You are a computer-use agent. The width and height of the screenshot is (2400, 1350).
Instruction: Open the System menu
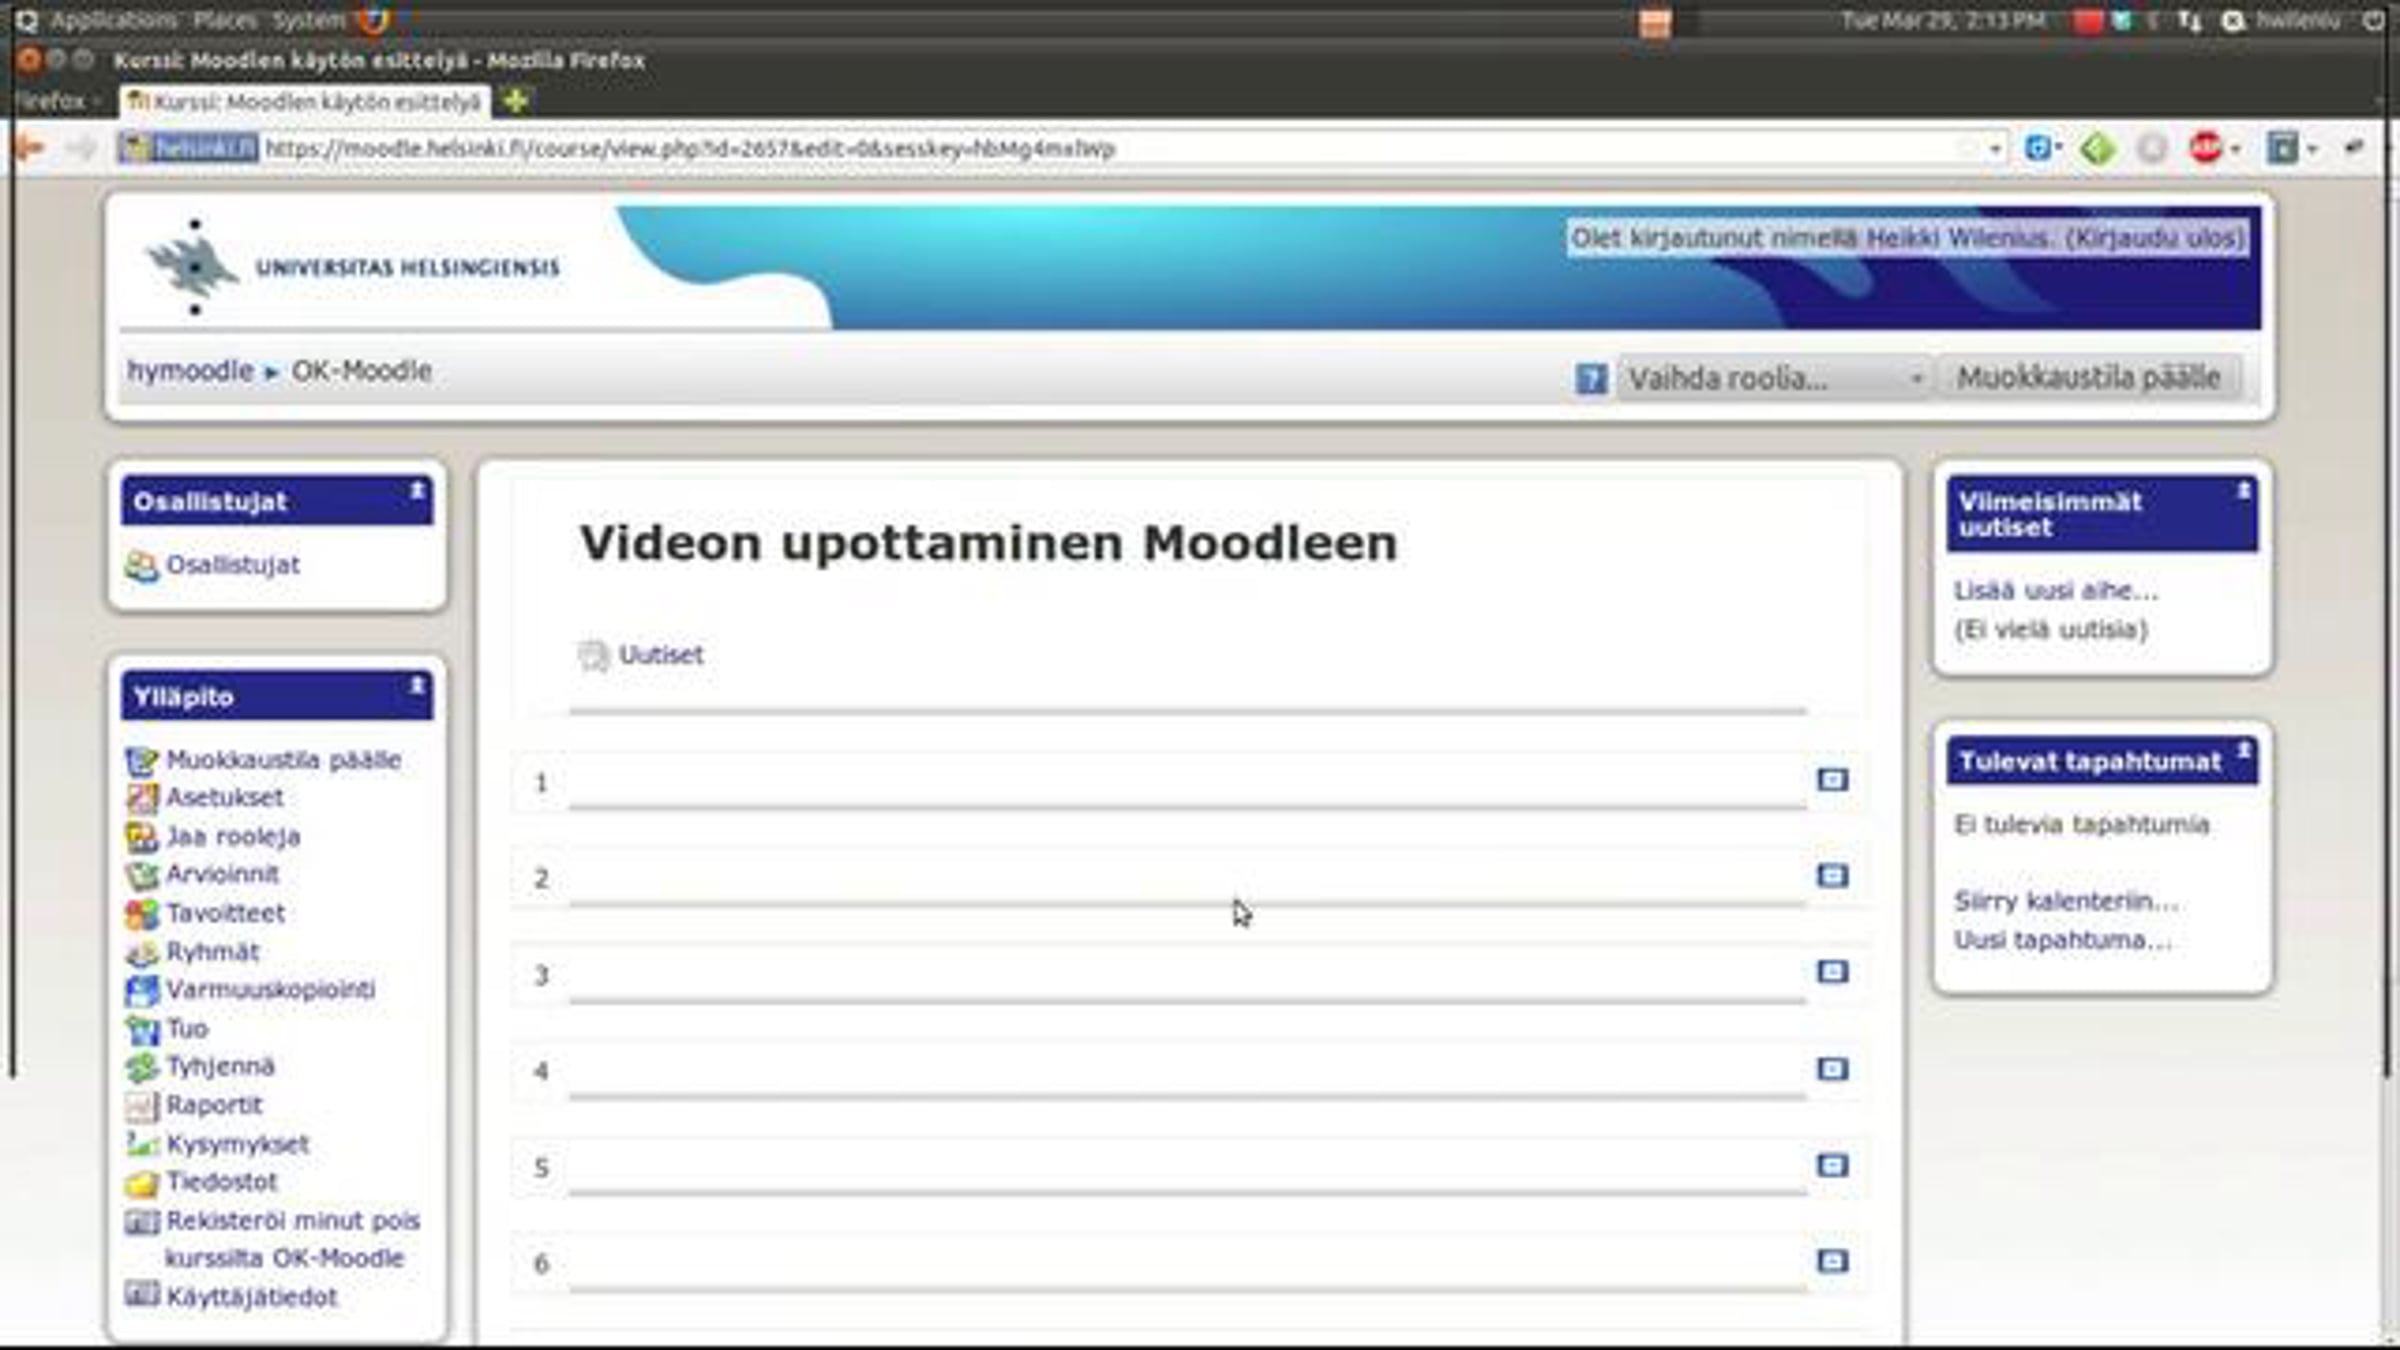(x=308, y=20)
